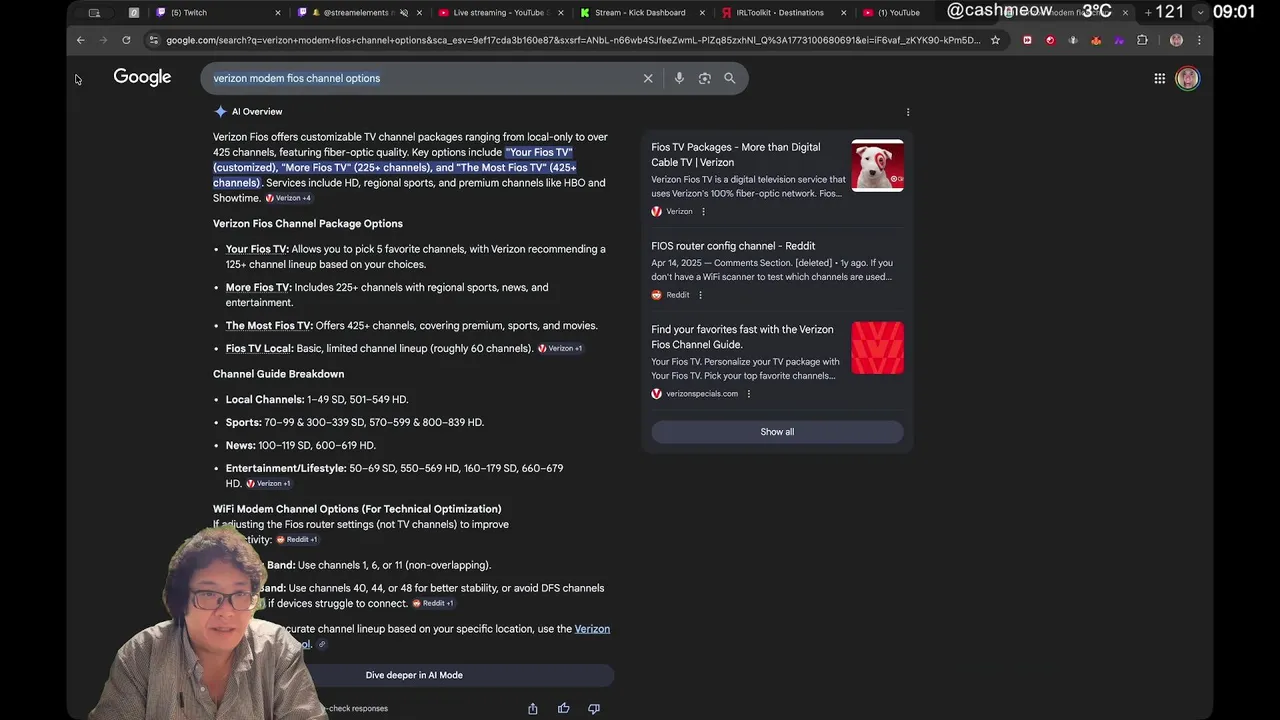Clear the search box with the X icon

pyautogui.click(x=648, y=78)
